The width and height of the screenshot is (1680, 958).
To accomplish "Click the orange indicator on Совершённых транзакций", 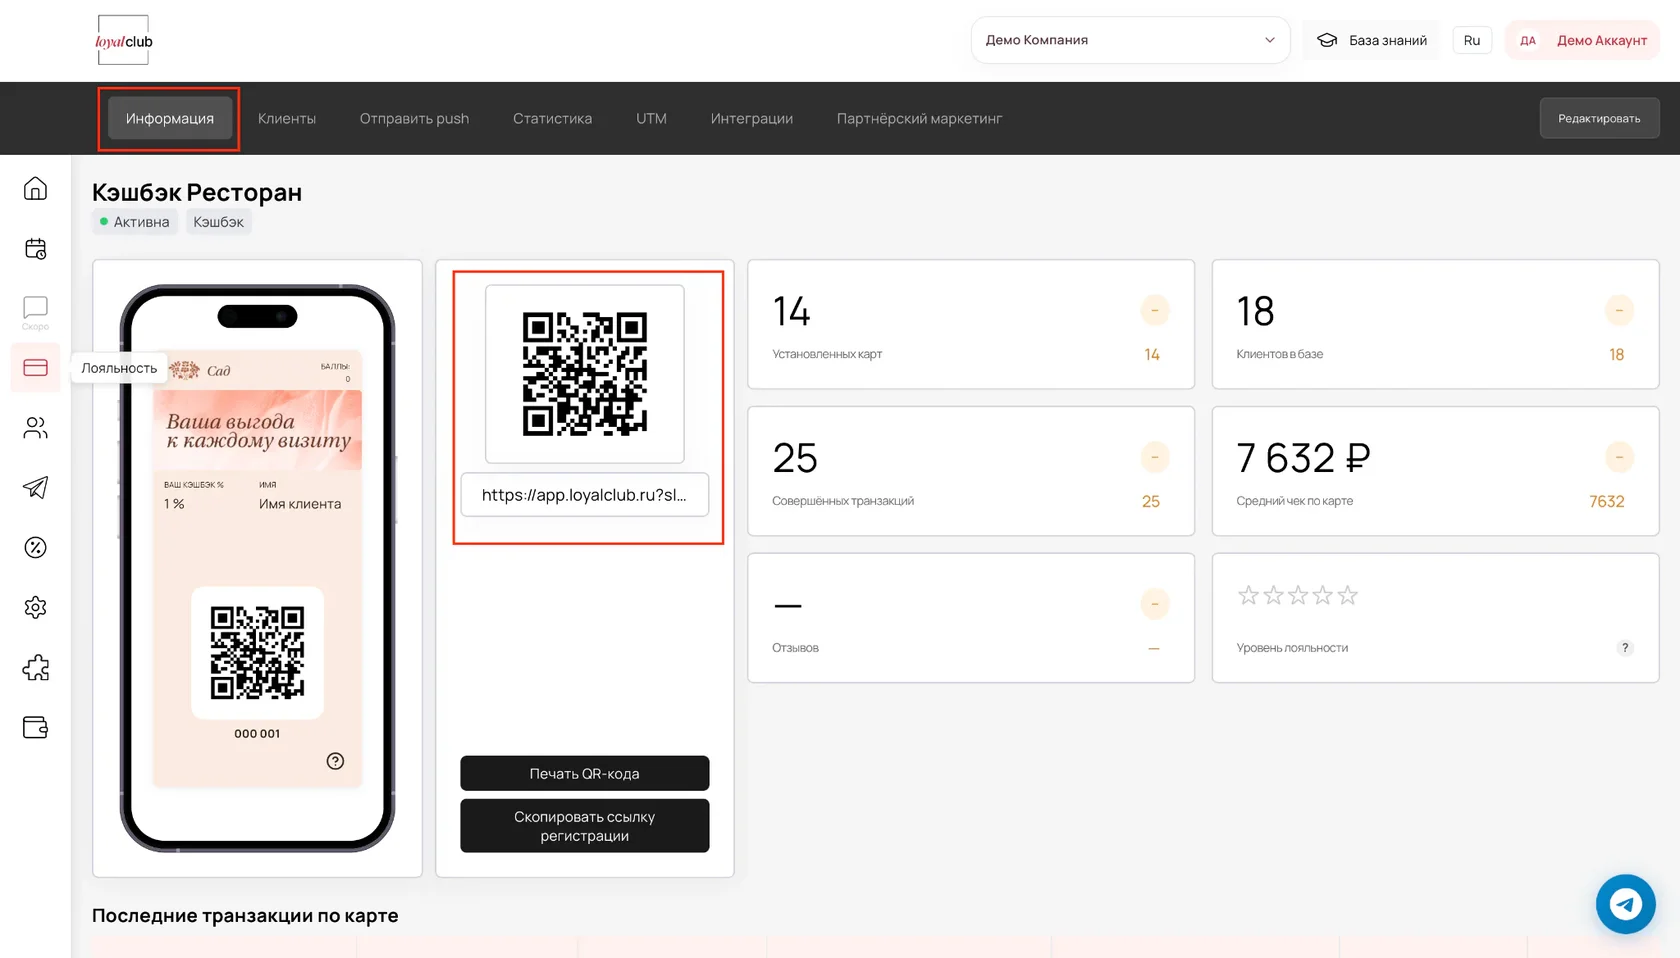I will pyautogui.click(x=1154, y=457).
